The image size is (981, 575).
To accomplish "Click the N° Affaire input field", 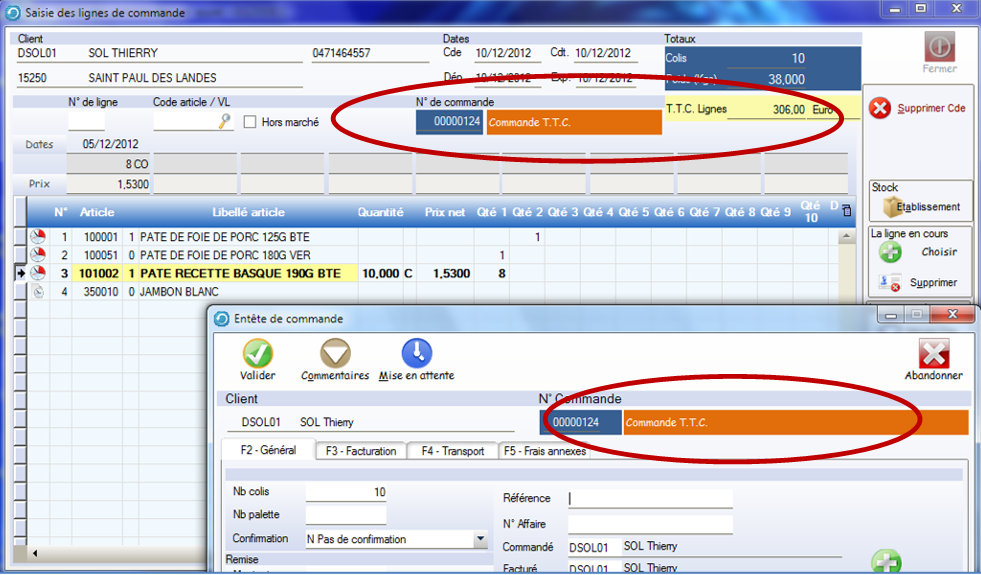I will 649,523.
